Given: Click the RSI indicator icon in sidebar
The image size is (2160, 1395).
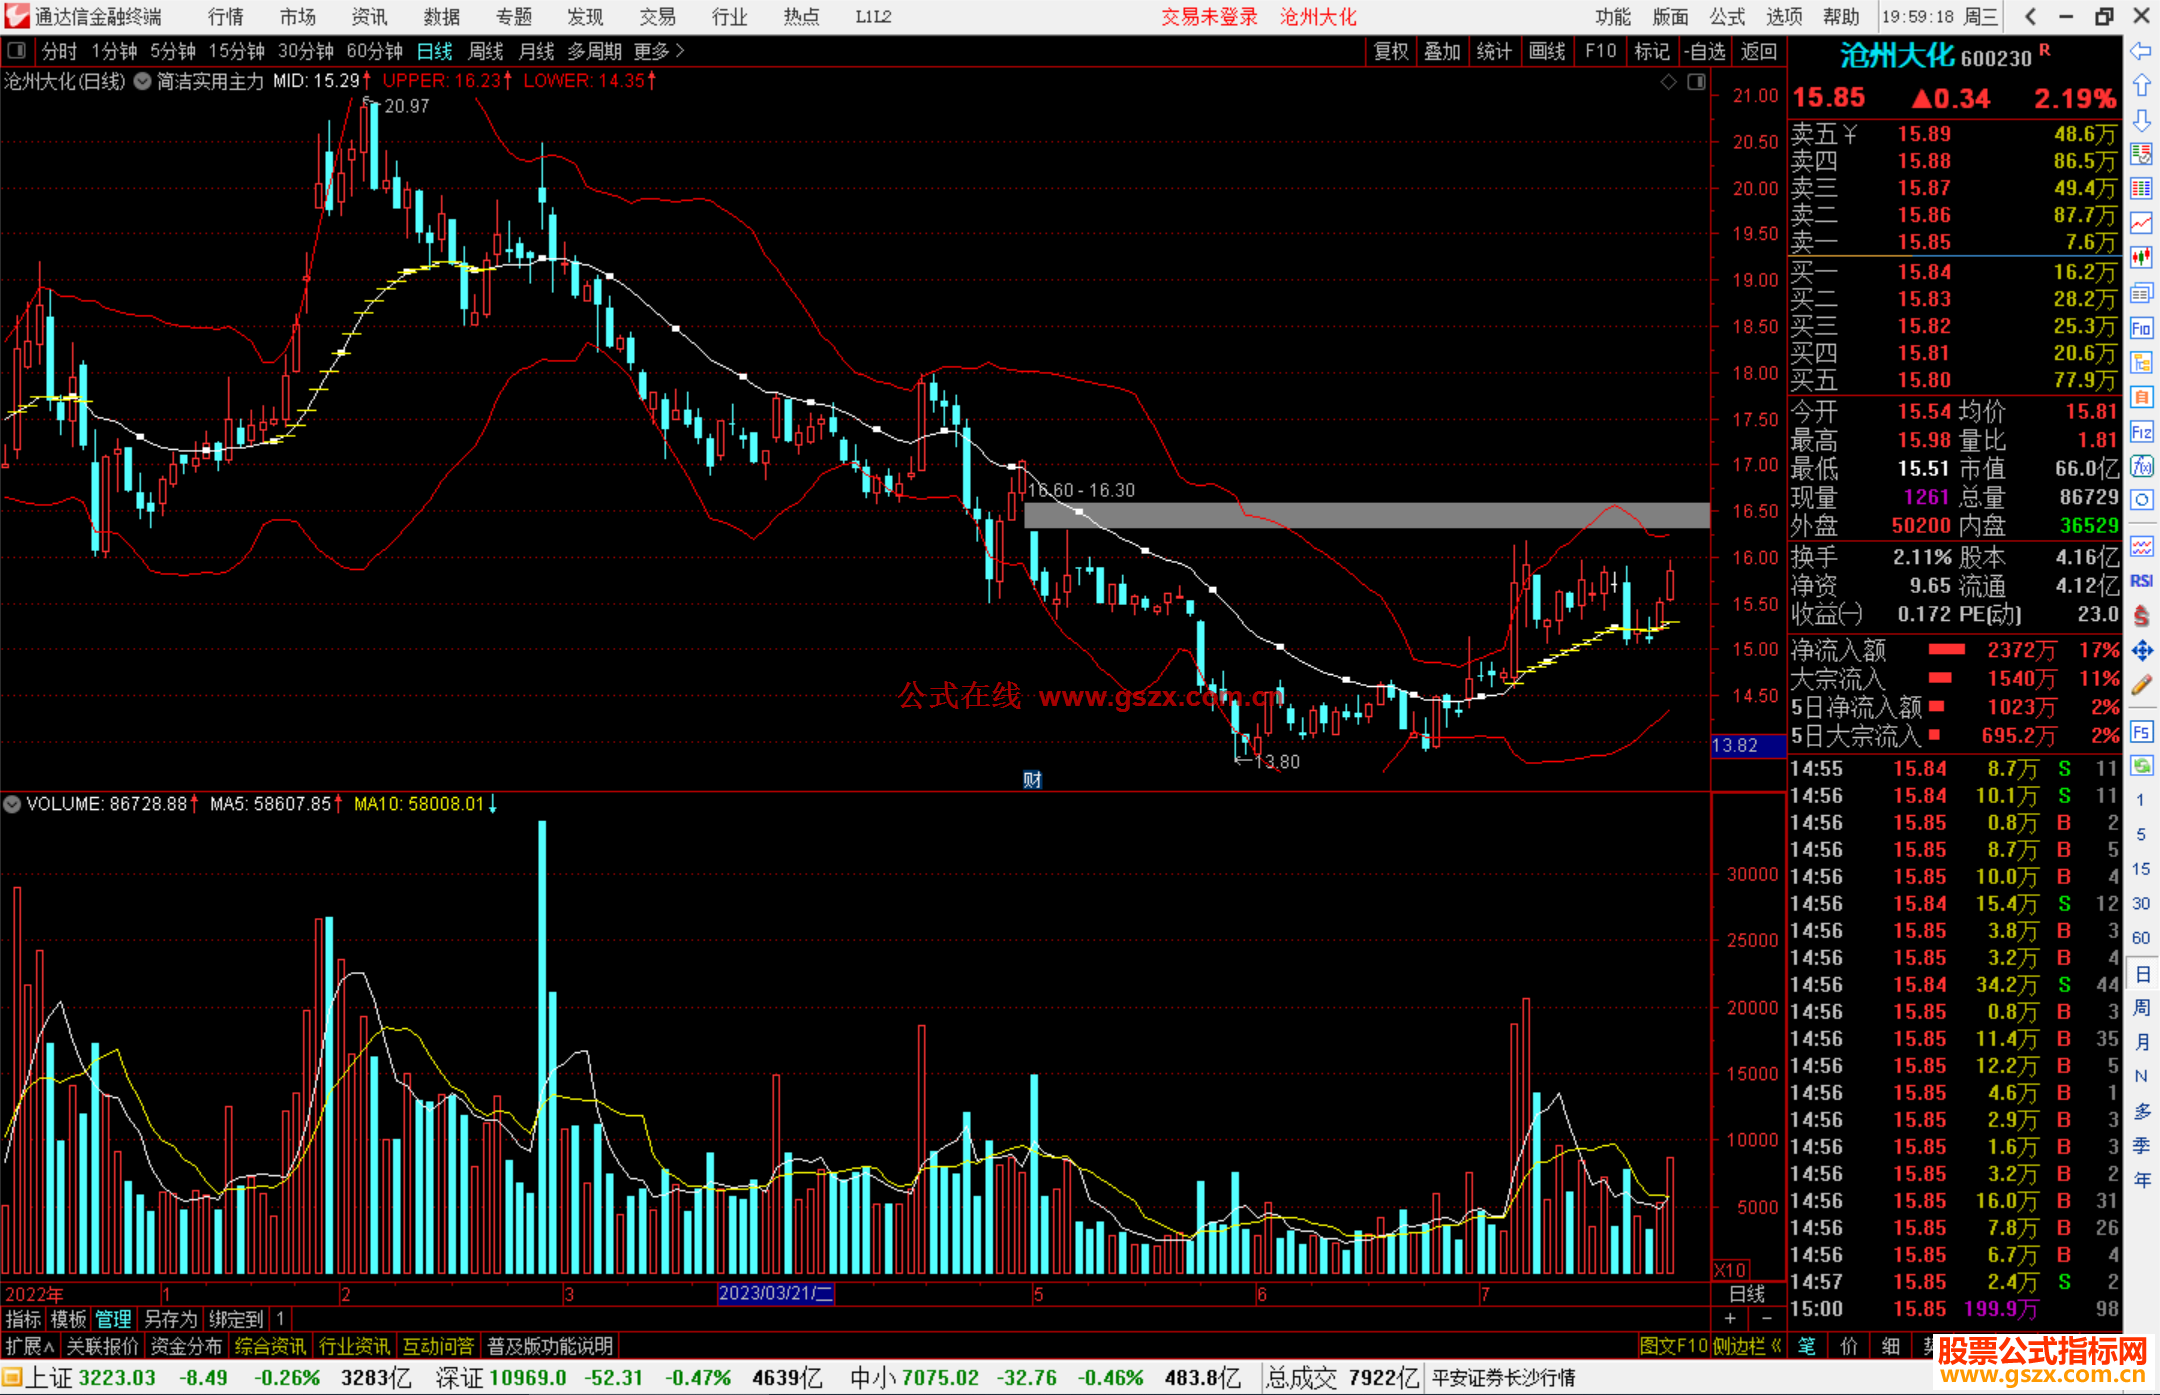Looking at the screenshot, I should click(2141, 581).
